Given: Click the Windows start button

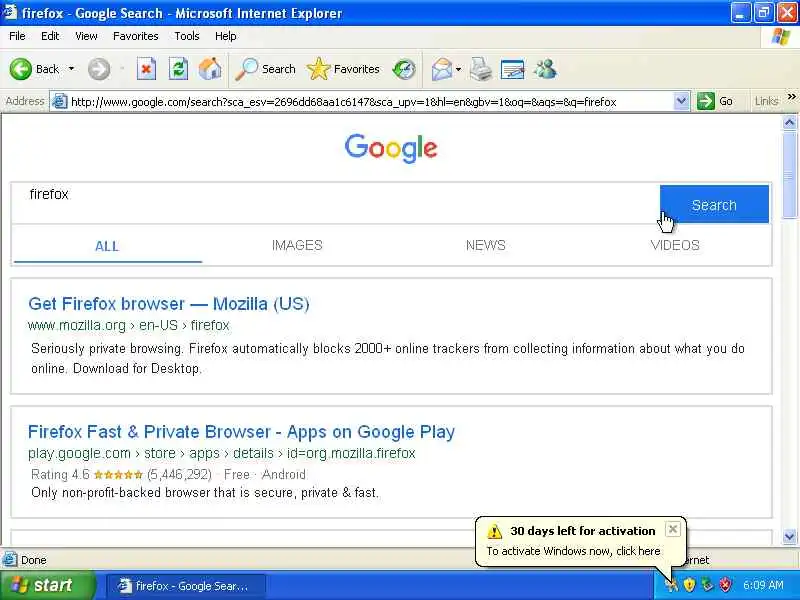Looking at the screenshot, I should 47,585.
